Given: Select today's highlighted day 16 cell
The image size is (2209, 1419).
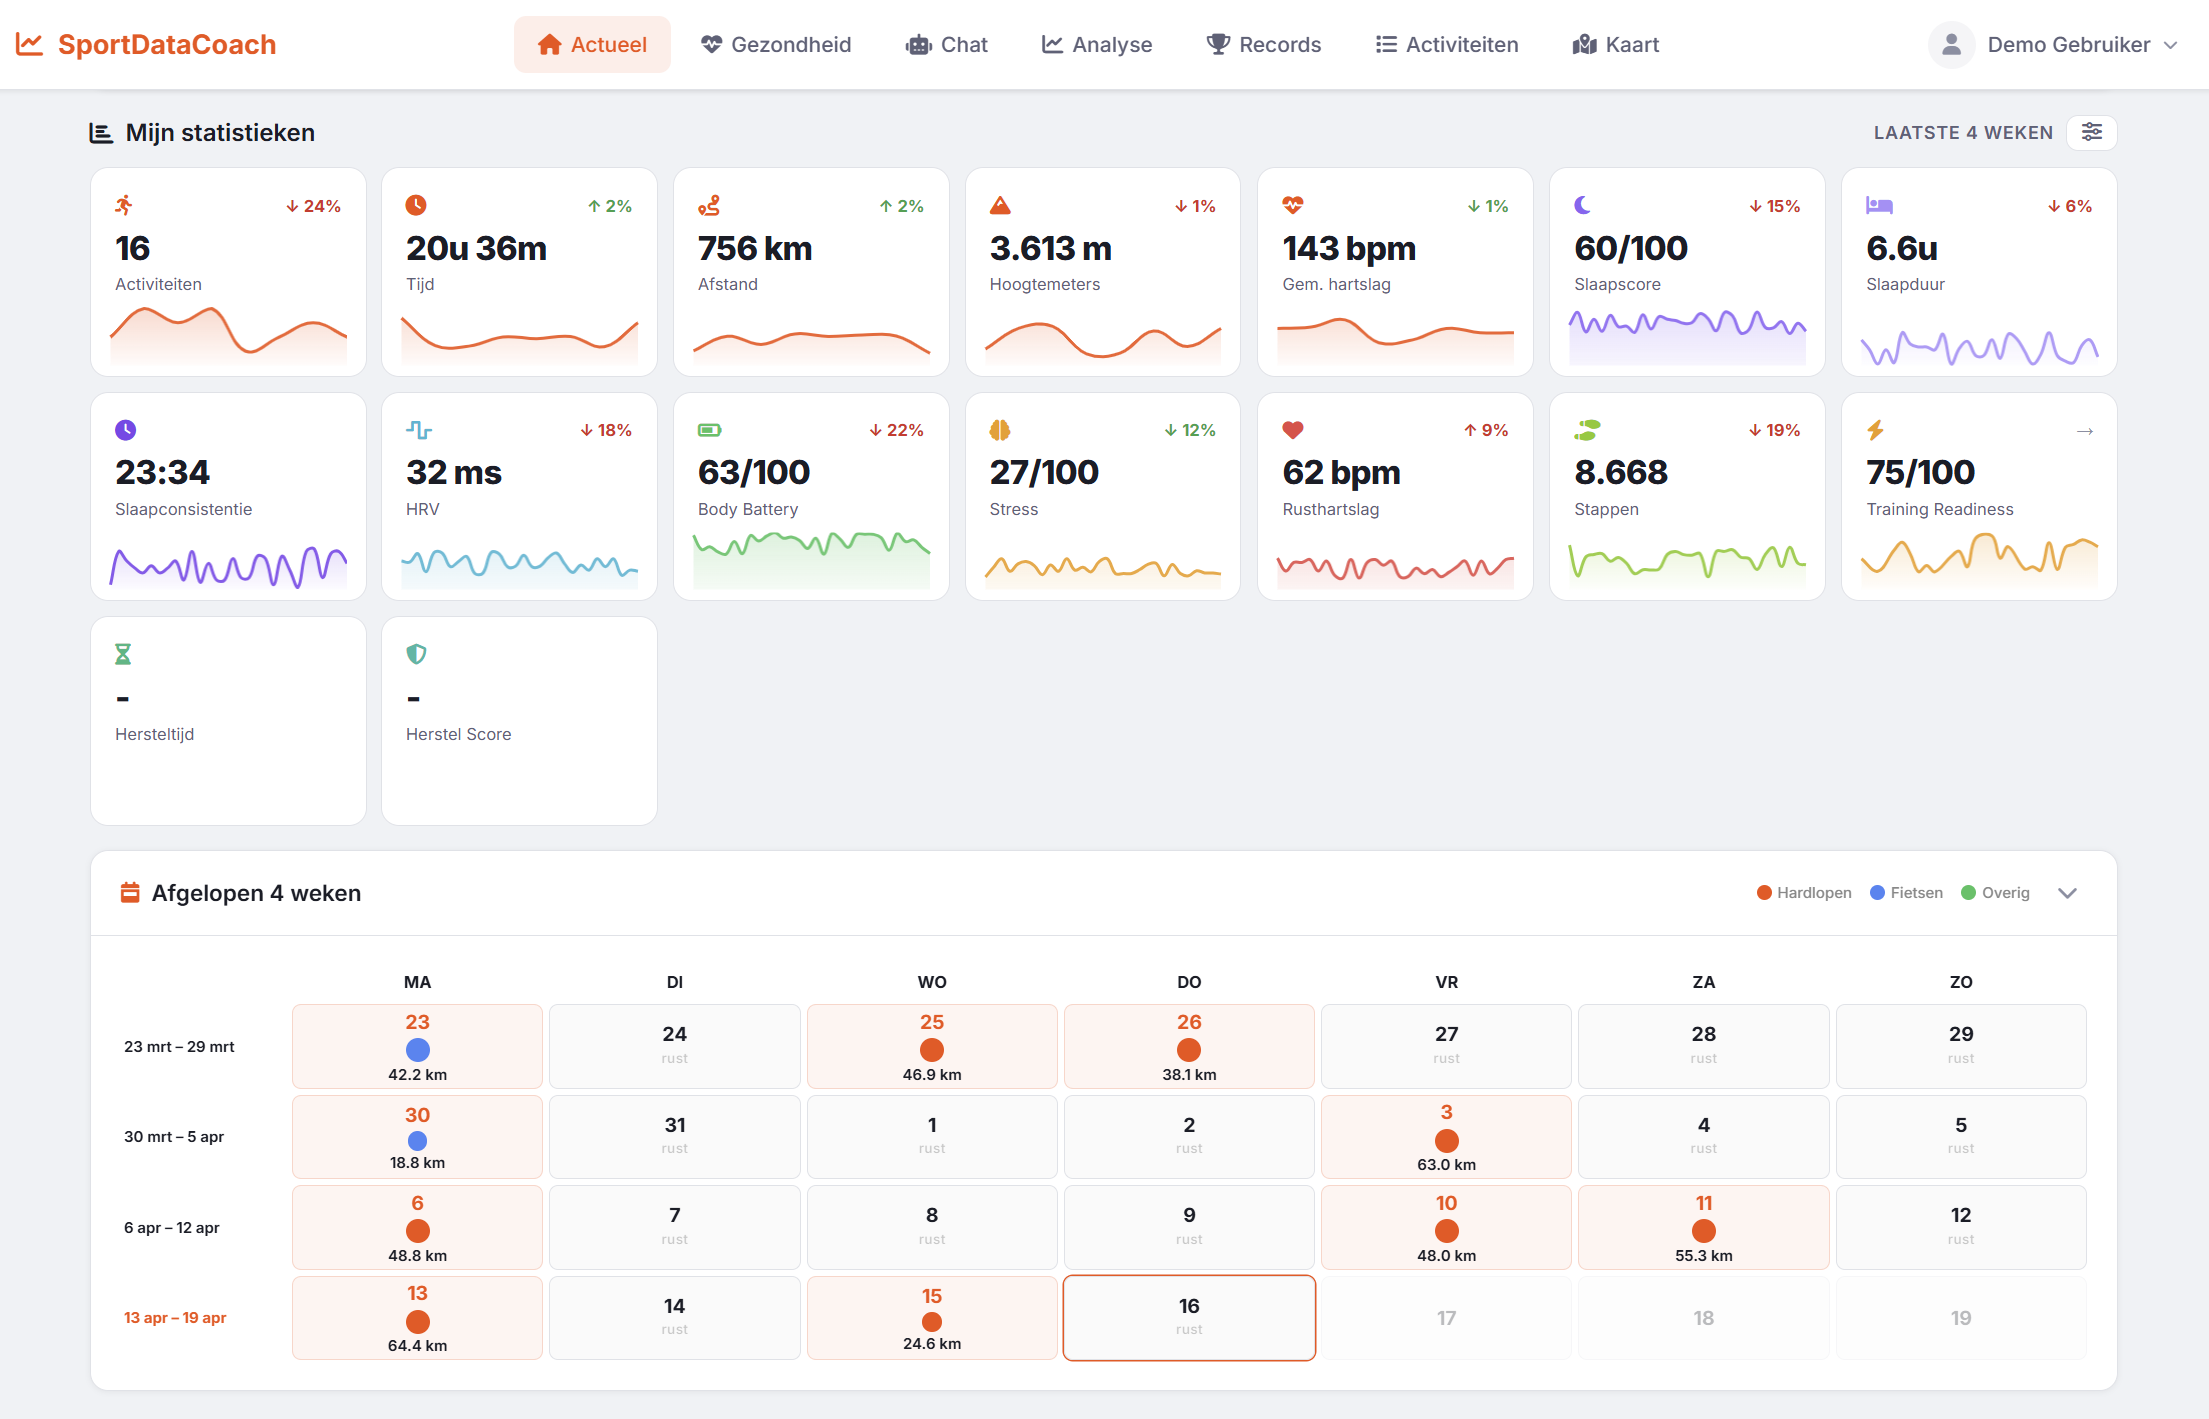Looking at the screenshot, I should [1189, 1317].
